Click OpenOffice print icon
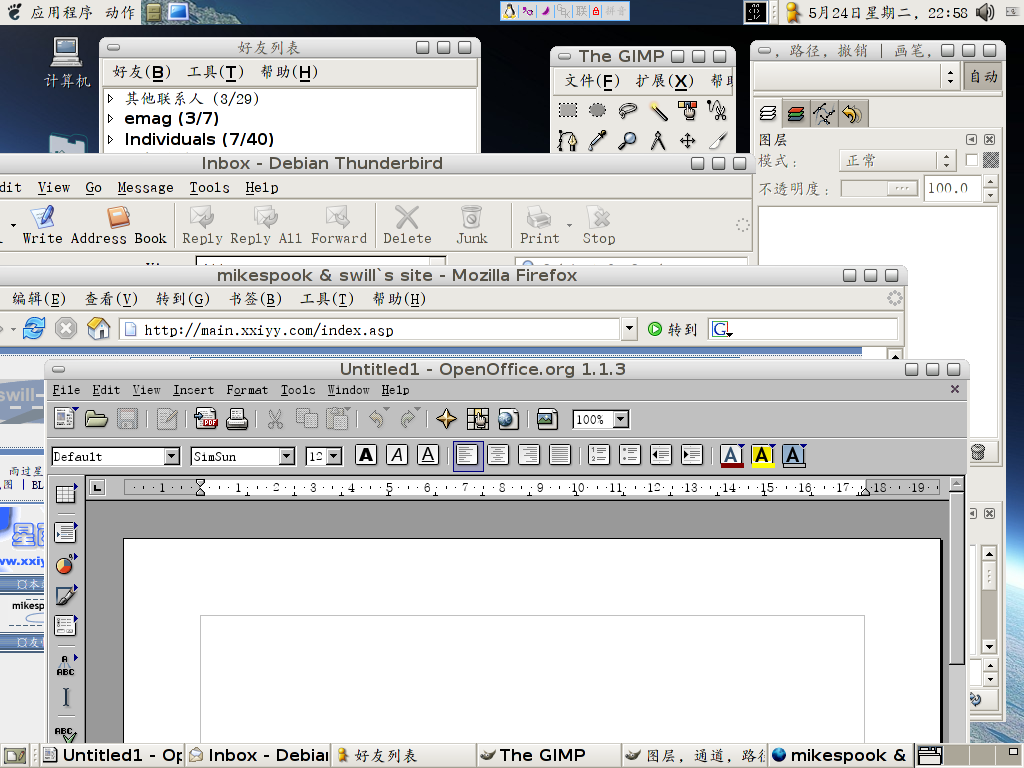Image resolution: width=1024 pixels, height=768 pixels. 236,419
